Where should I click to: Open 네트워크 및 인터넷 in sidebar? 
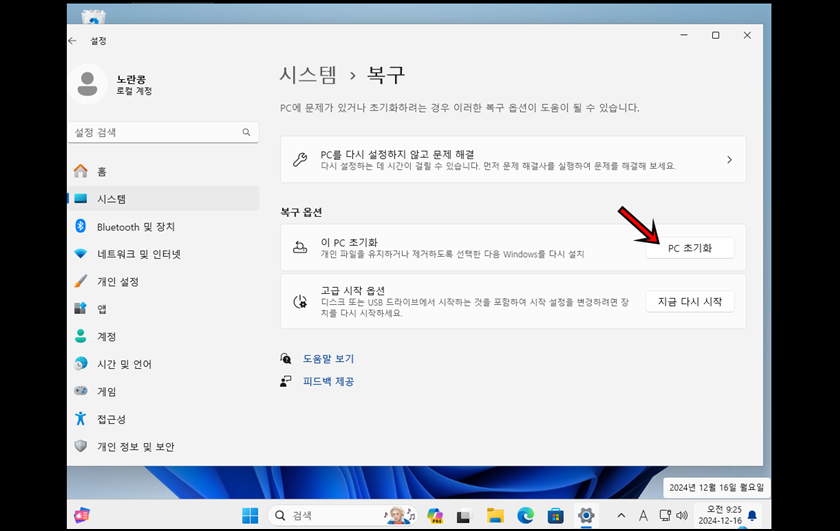163,254
